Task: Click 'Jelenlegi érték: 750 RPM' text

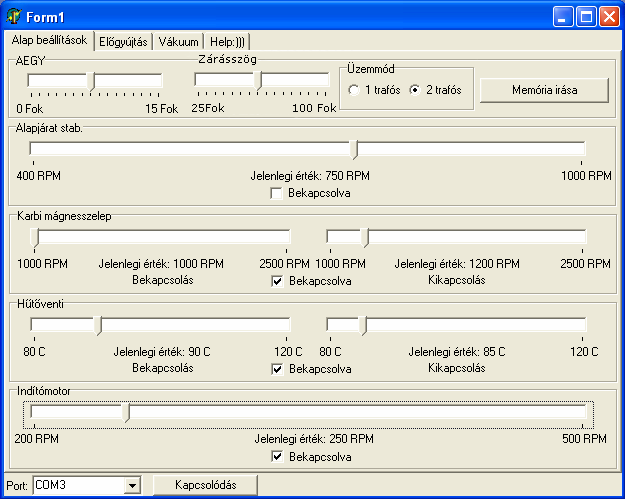Action: (x=310, y=176)
